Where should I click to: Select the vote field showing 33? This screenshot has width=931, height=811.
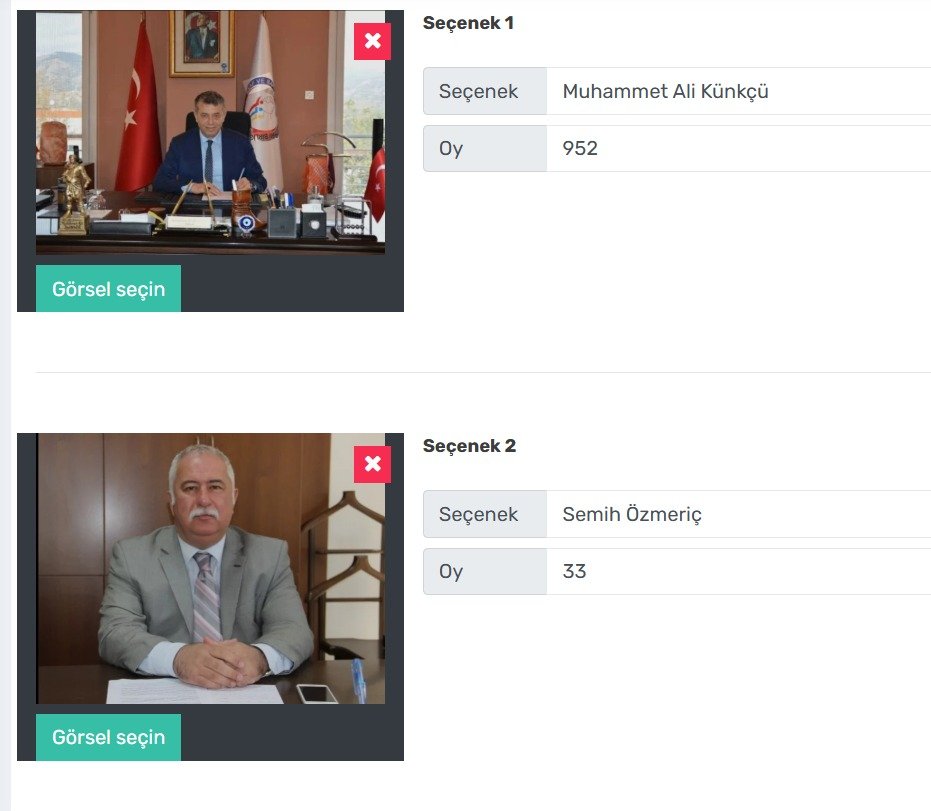click(x=739, y=571)
